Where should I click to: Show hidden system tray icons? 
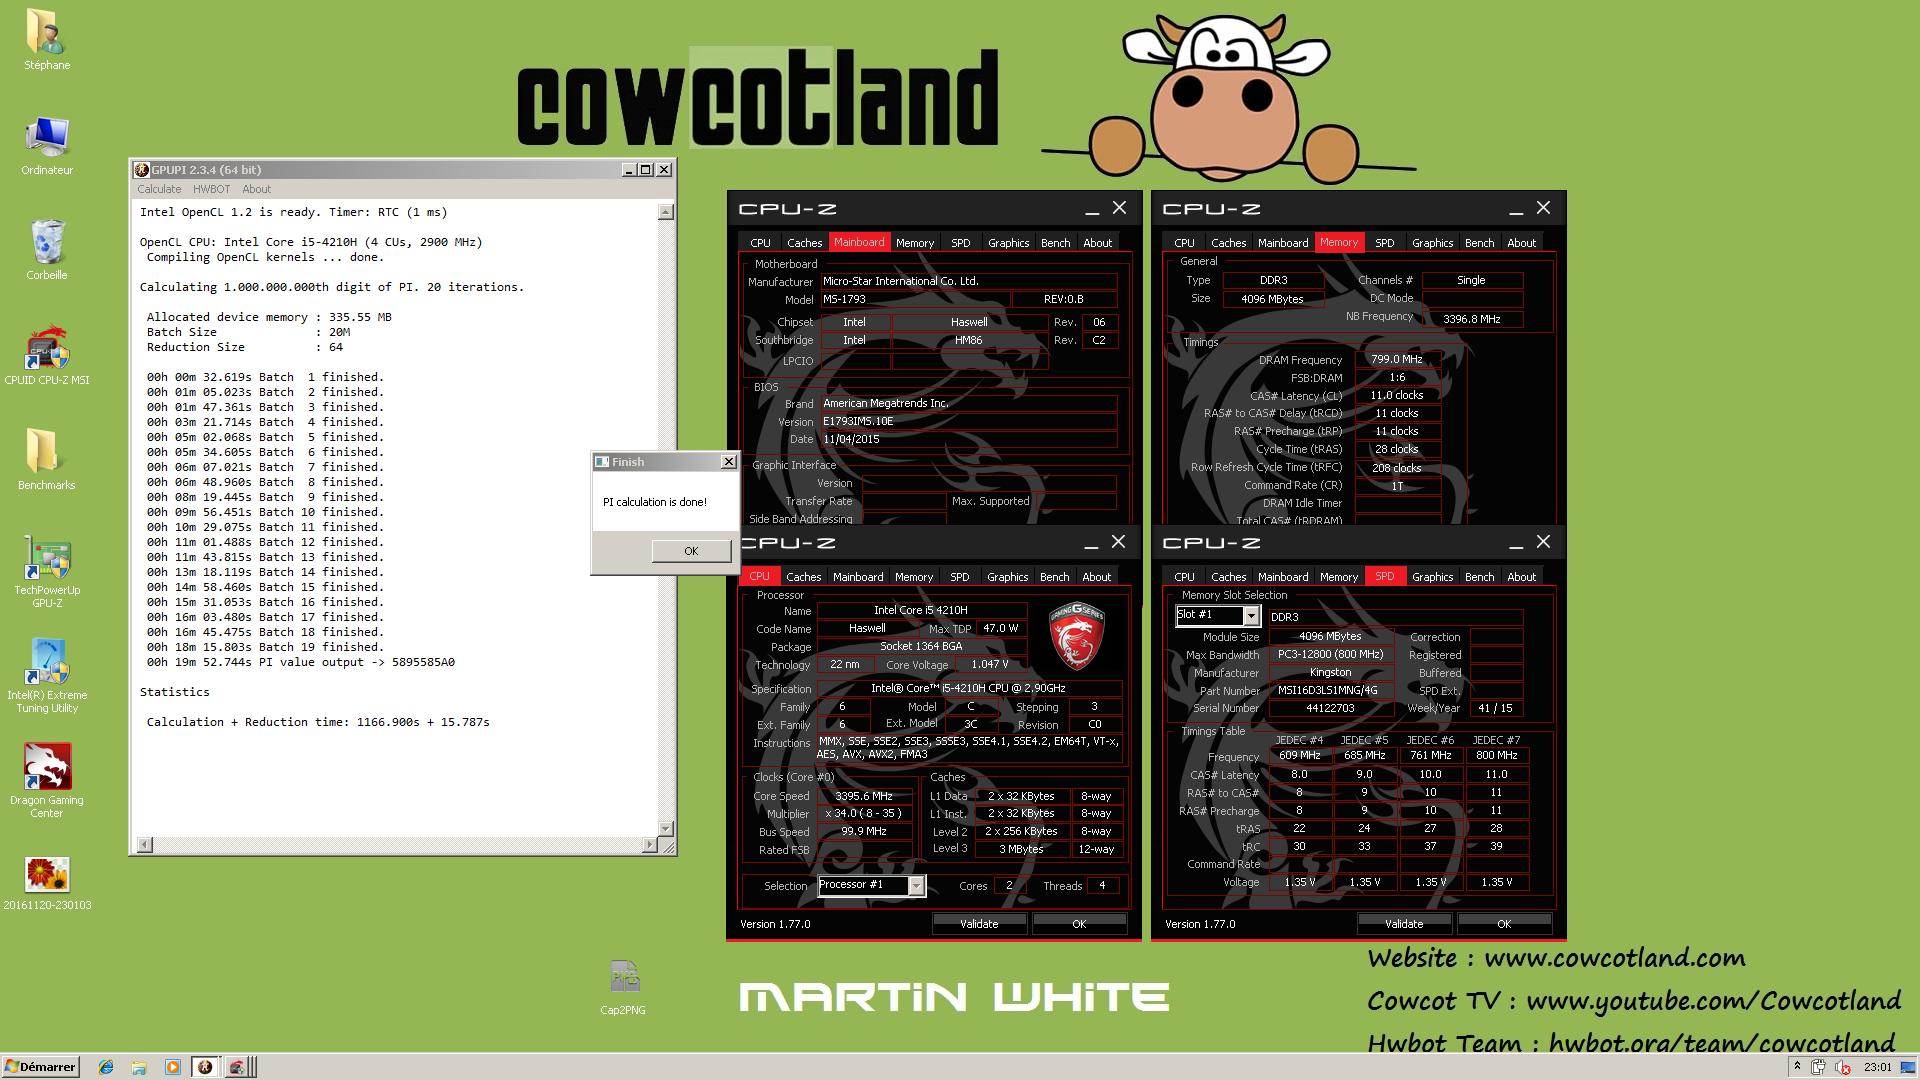[x=1797, y=1067]
